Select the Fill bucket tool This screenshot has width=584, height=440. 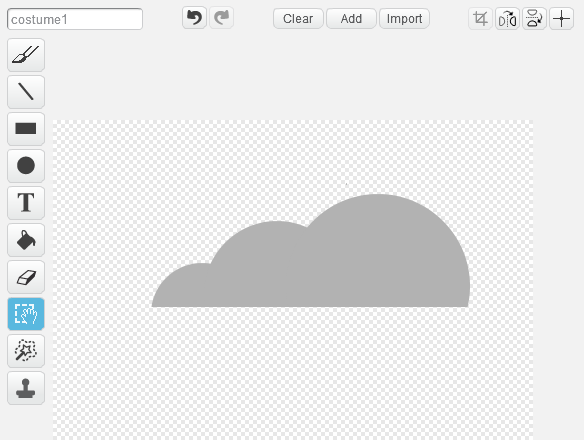[26, 240]
